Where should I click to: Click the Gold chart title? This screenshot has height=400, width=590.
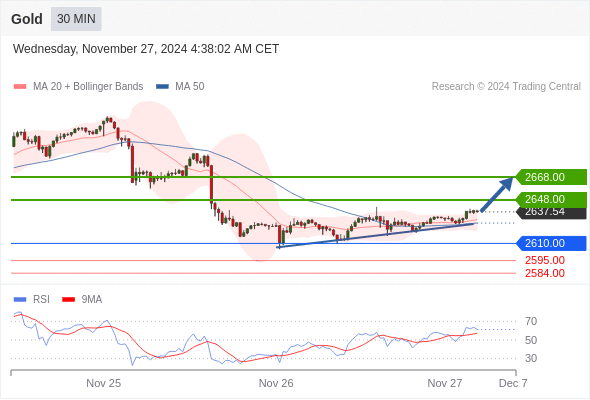27,19
